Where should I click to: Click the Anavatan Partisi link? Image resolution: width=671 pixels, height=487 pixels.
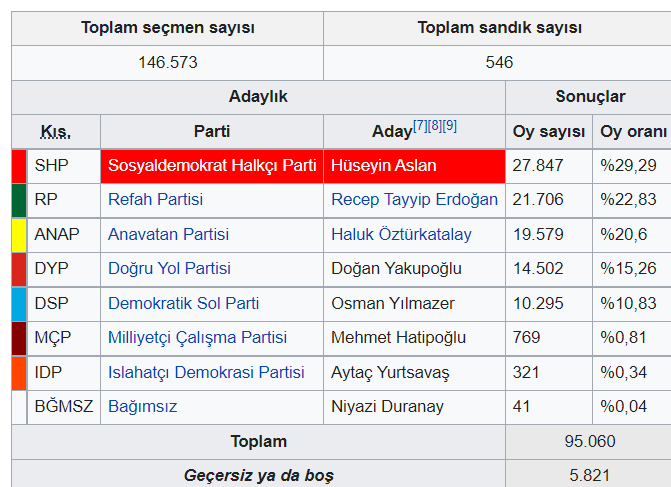click(x=168, y=234)
